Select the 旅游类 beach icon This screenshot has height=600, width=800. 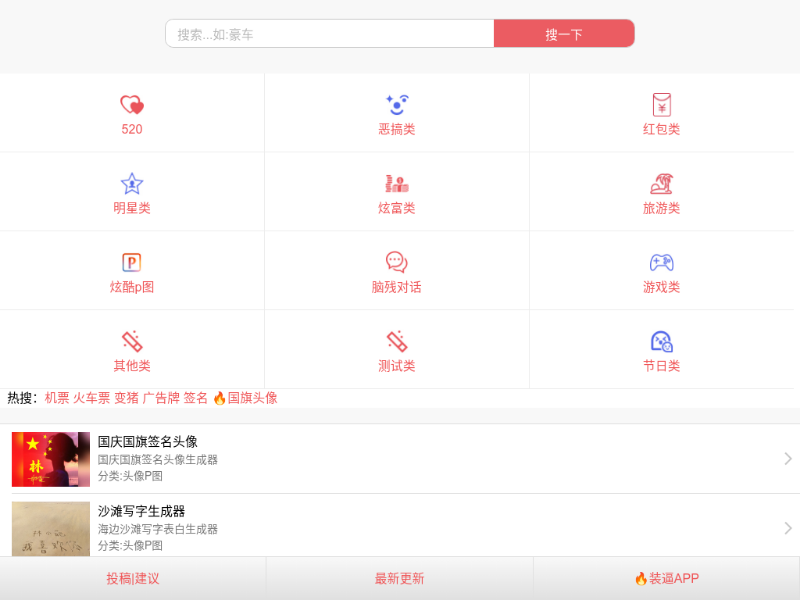pos(661,183)
